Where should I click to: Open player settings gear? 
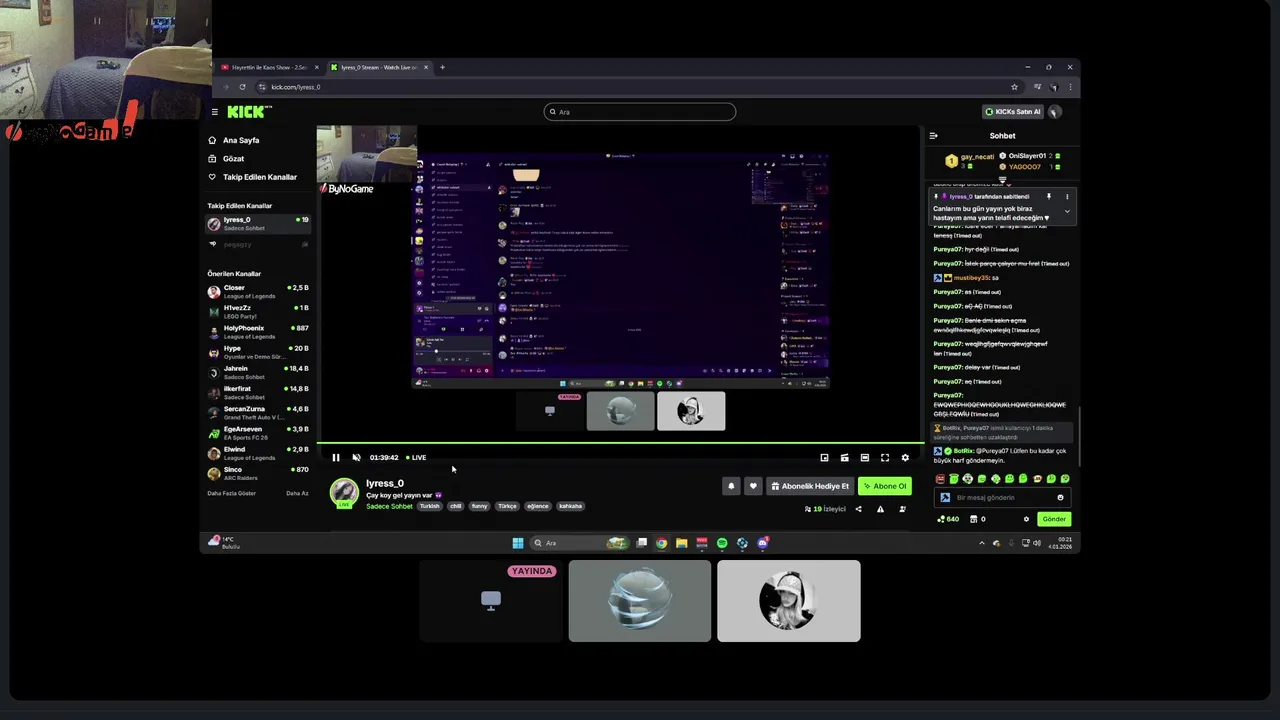click(x=905, y=458)
